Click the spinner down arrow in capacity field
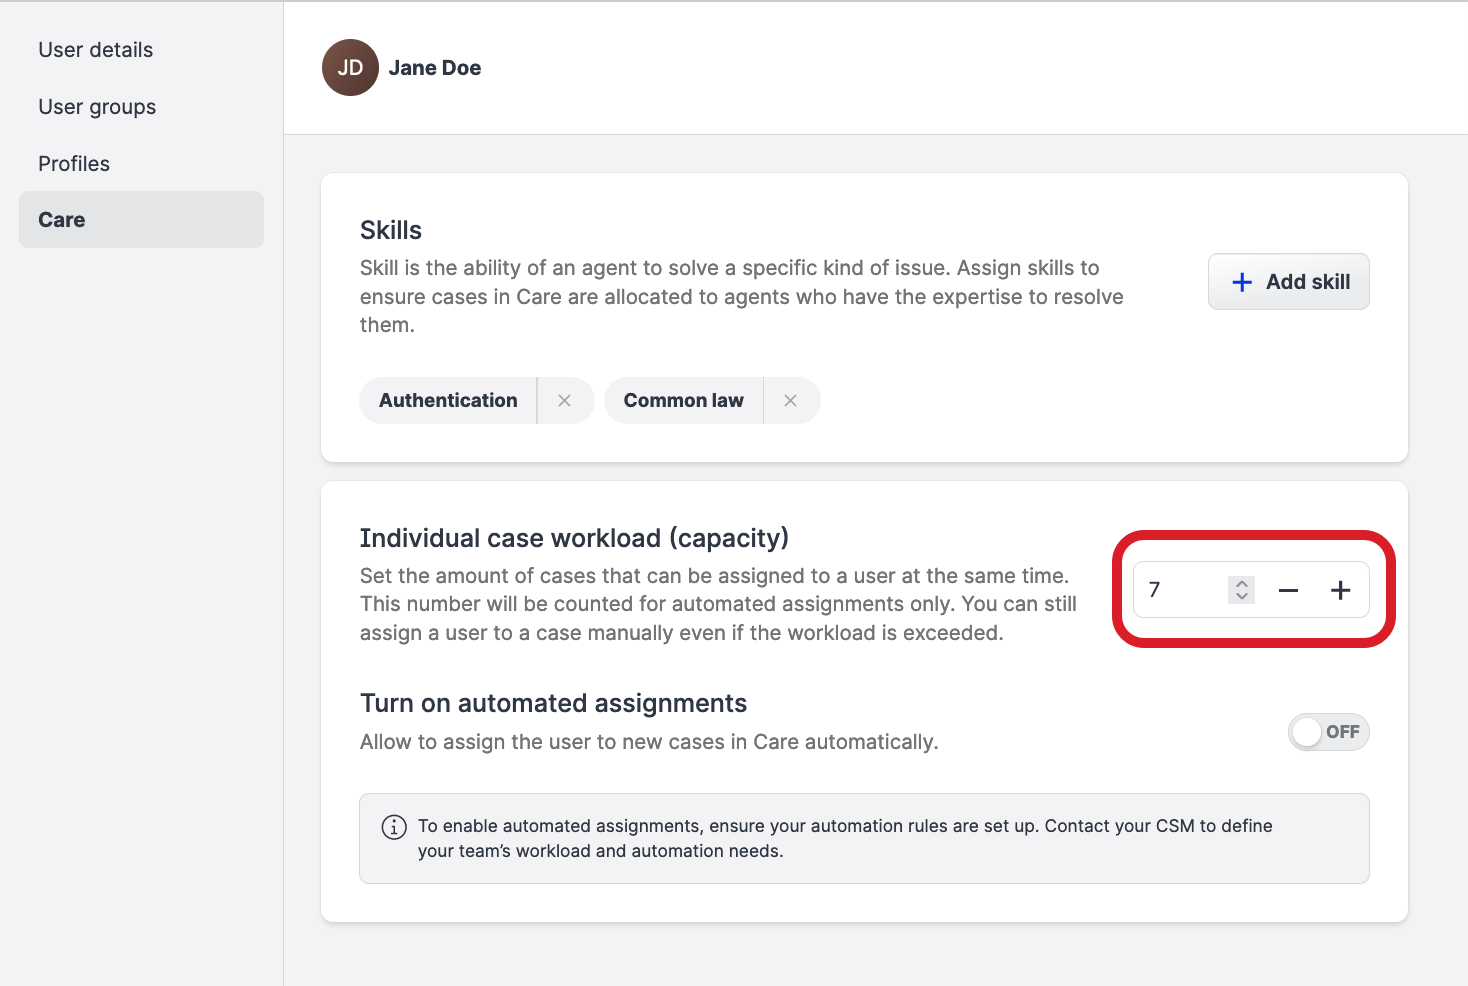The image size is (1468, 986). [1241, 597]
